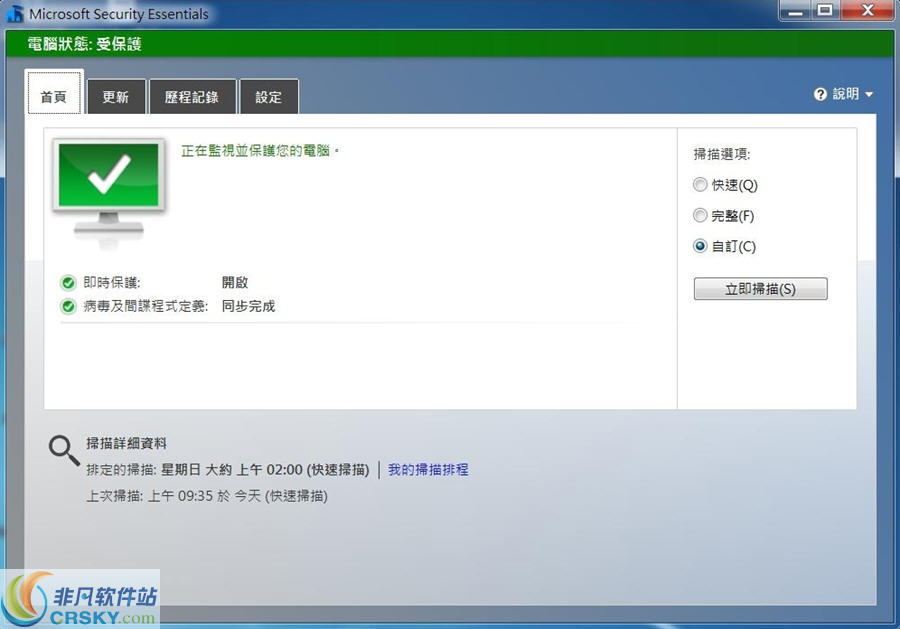This screenshot has width=900, height=629.
Task: Click the 掃描詳細資料 heading
Action: click(x=126, y=443)
